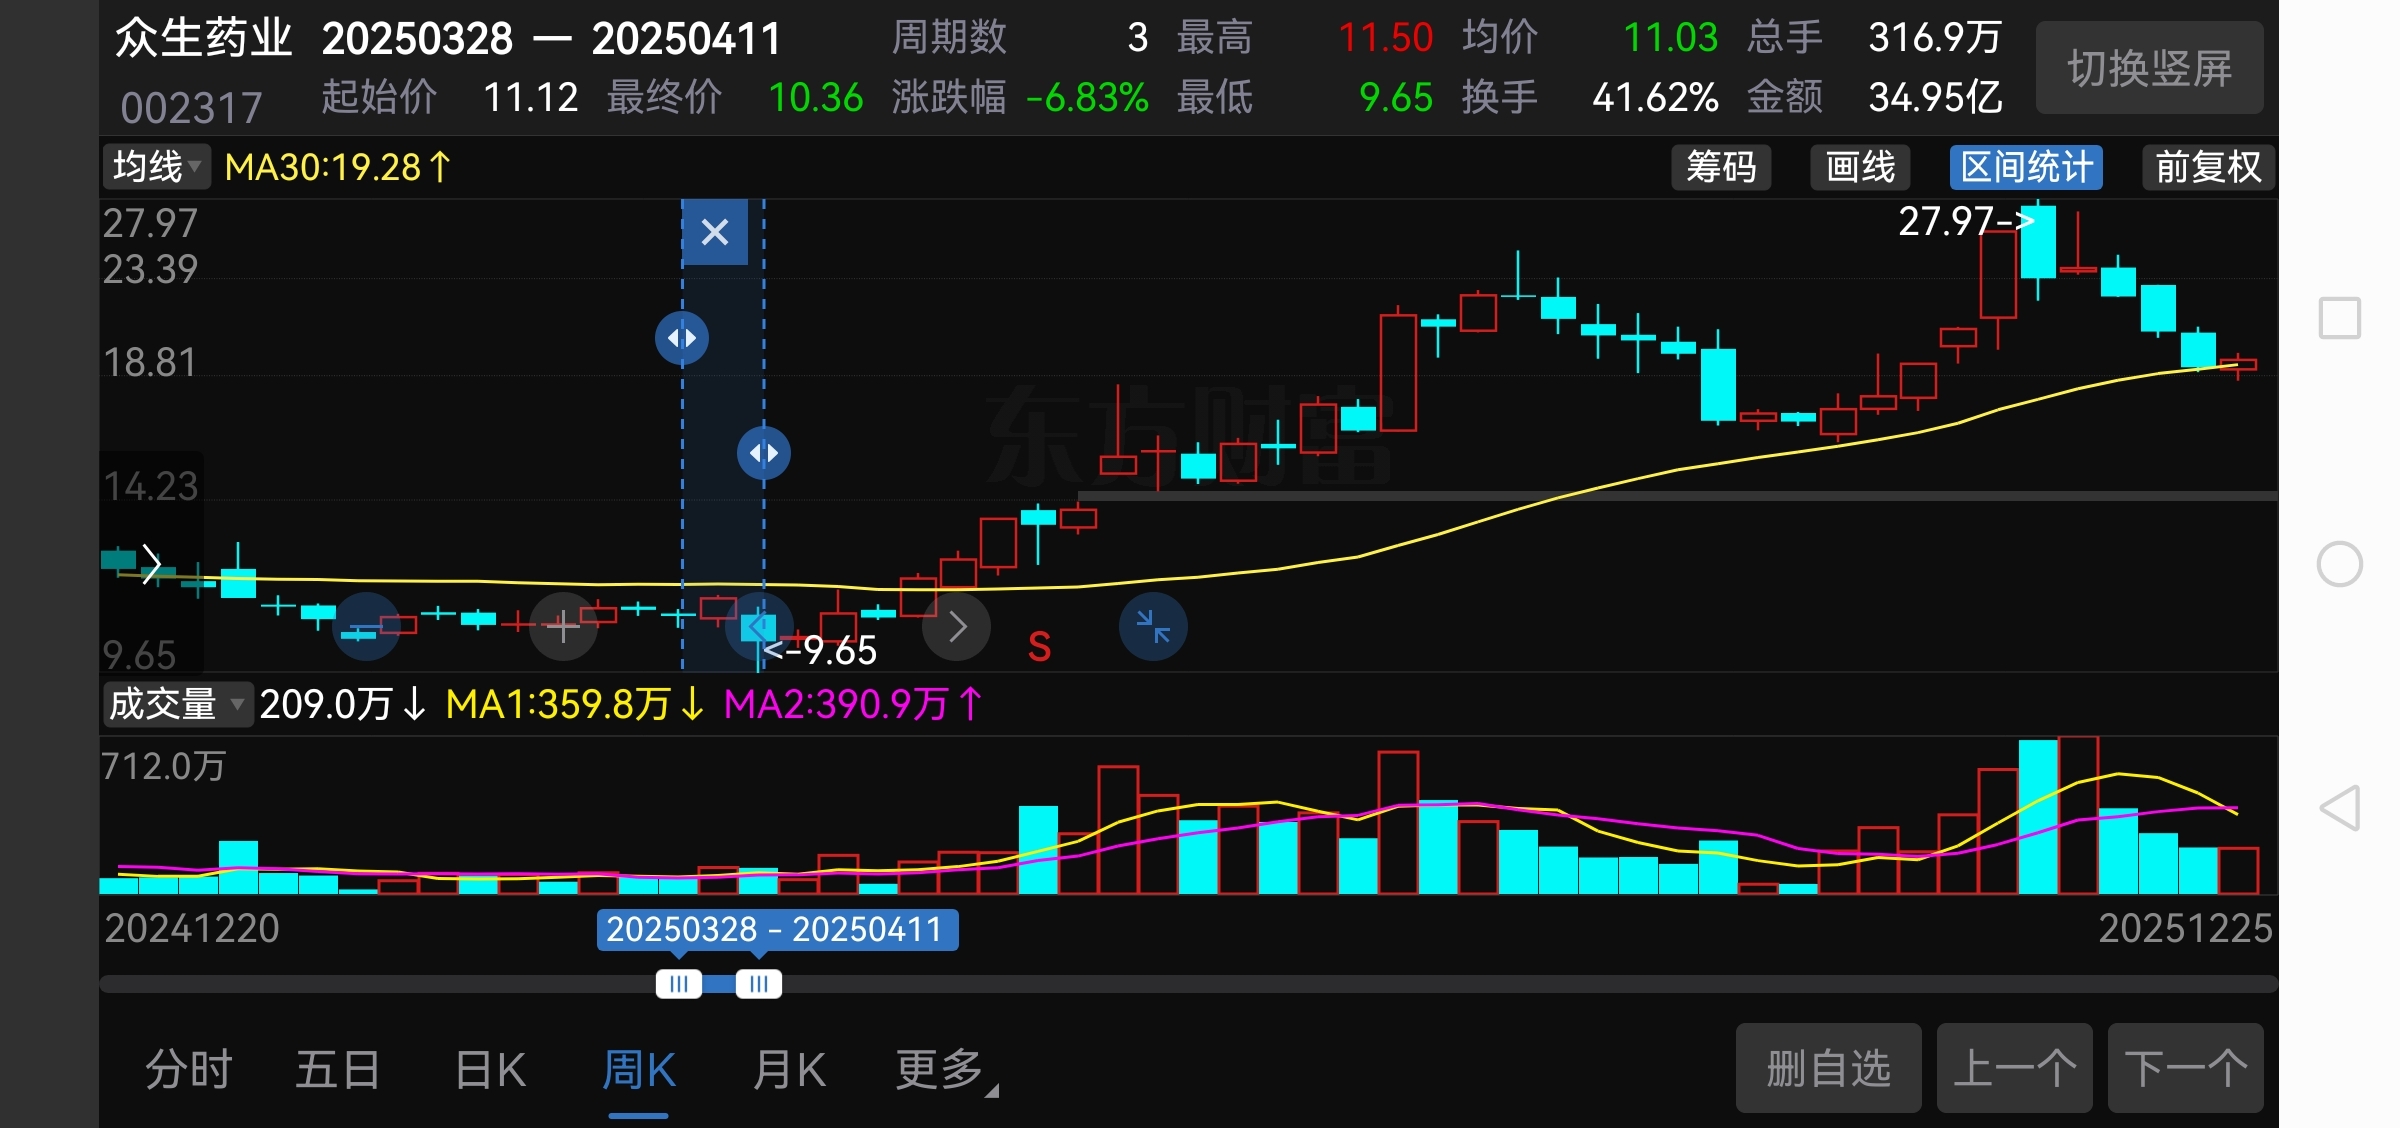Click the left interval boundary drag handle
The height and width of the screenshot is (1128, 2400).
click(682, 338)
